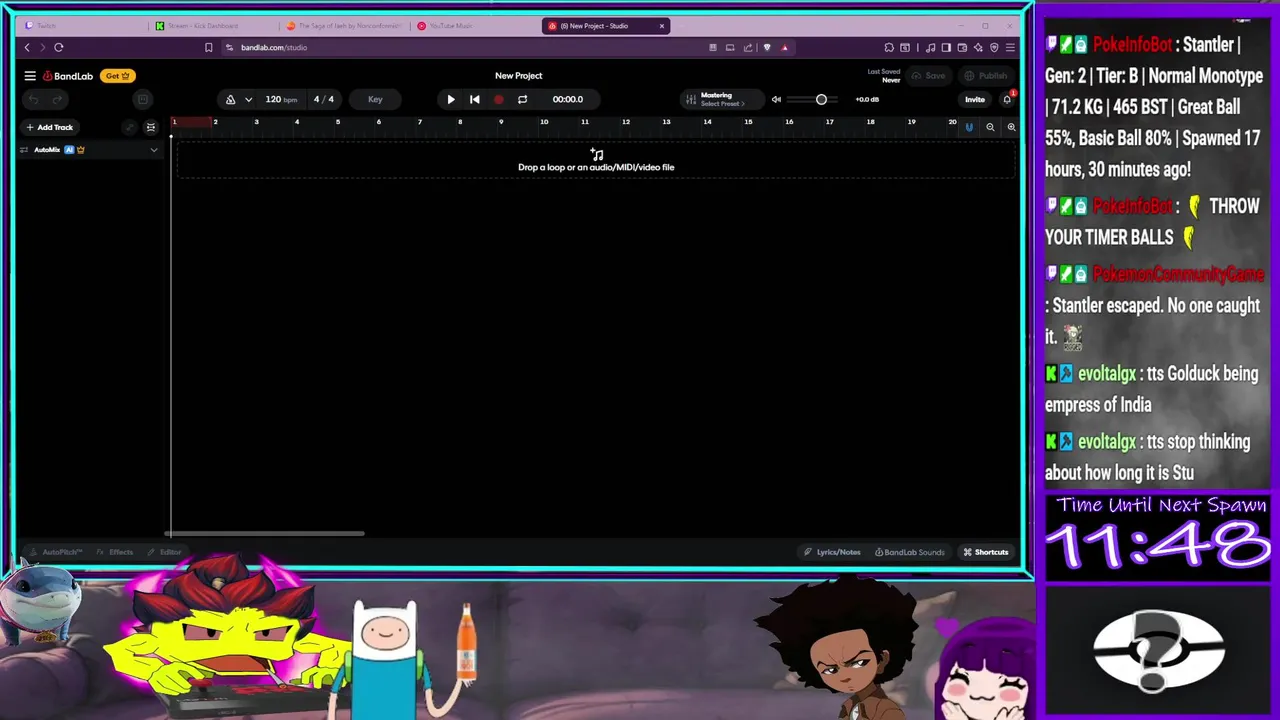Open the AutoPitch panel
Screen dimensions: 1280x720
55,552
